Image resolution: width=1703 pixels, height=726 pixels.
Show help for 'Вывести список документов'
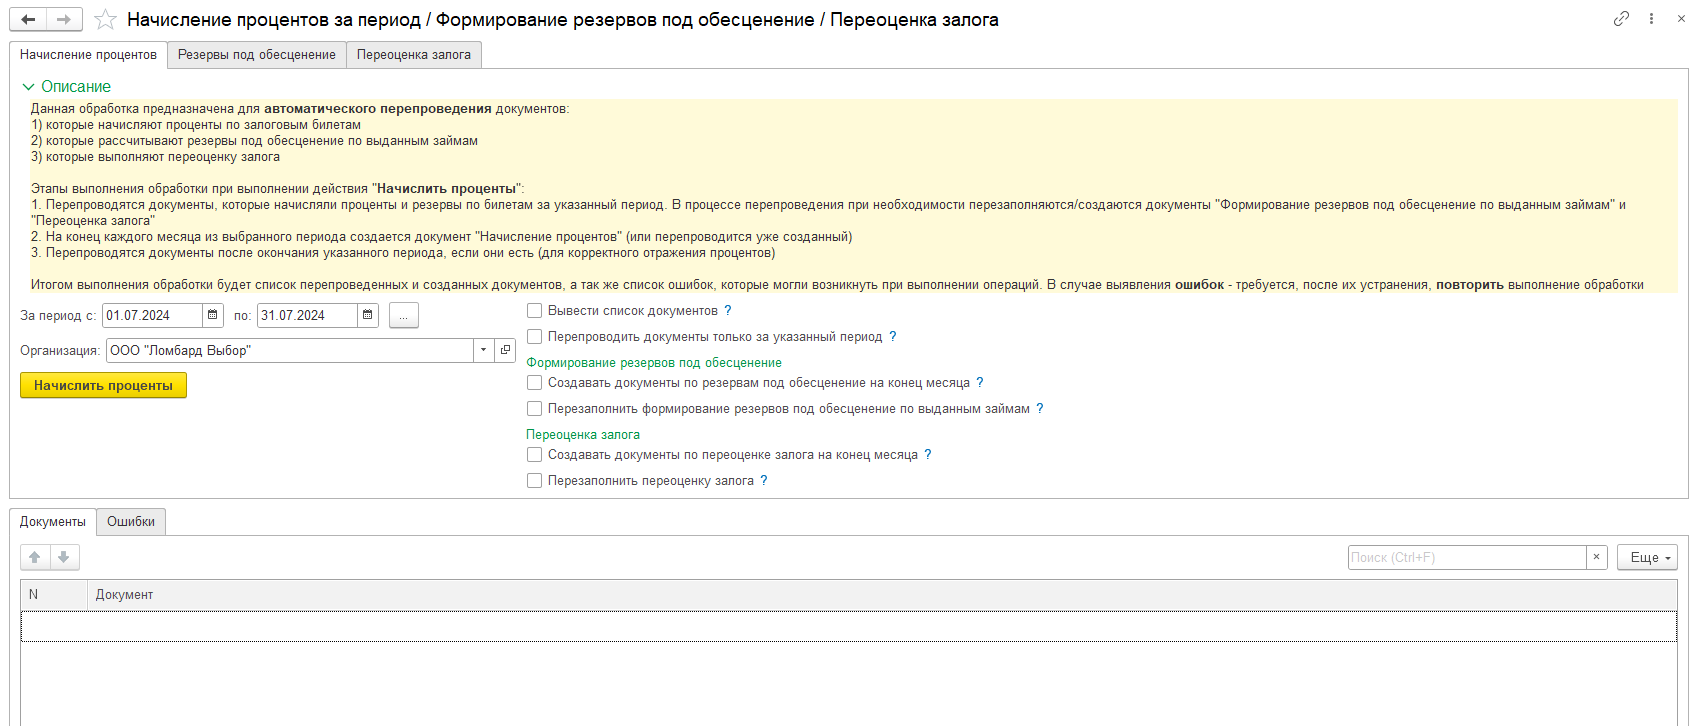tap(728, 311)
